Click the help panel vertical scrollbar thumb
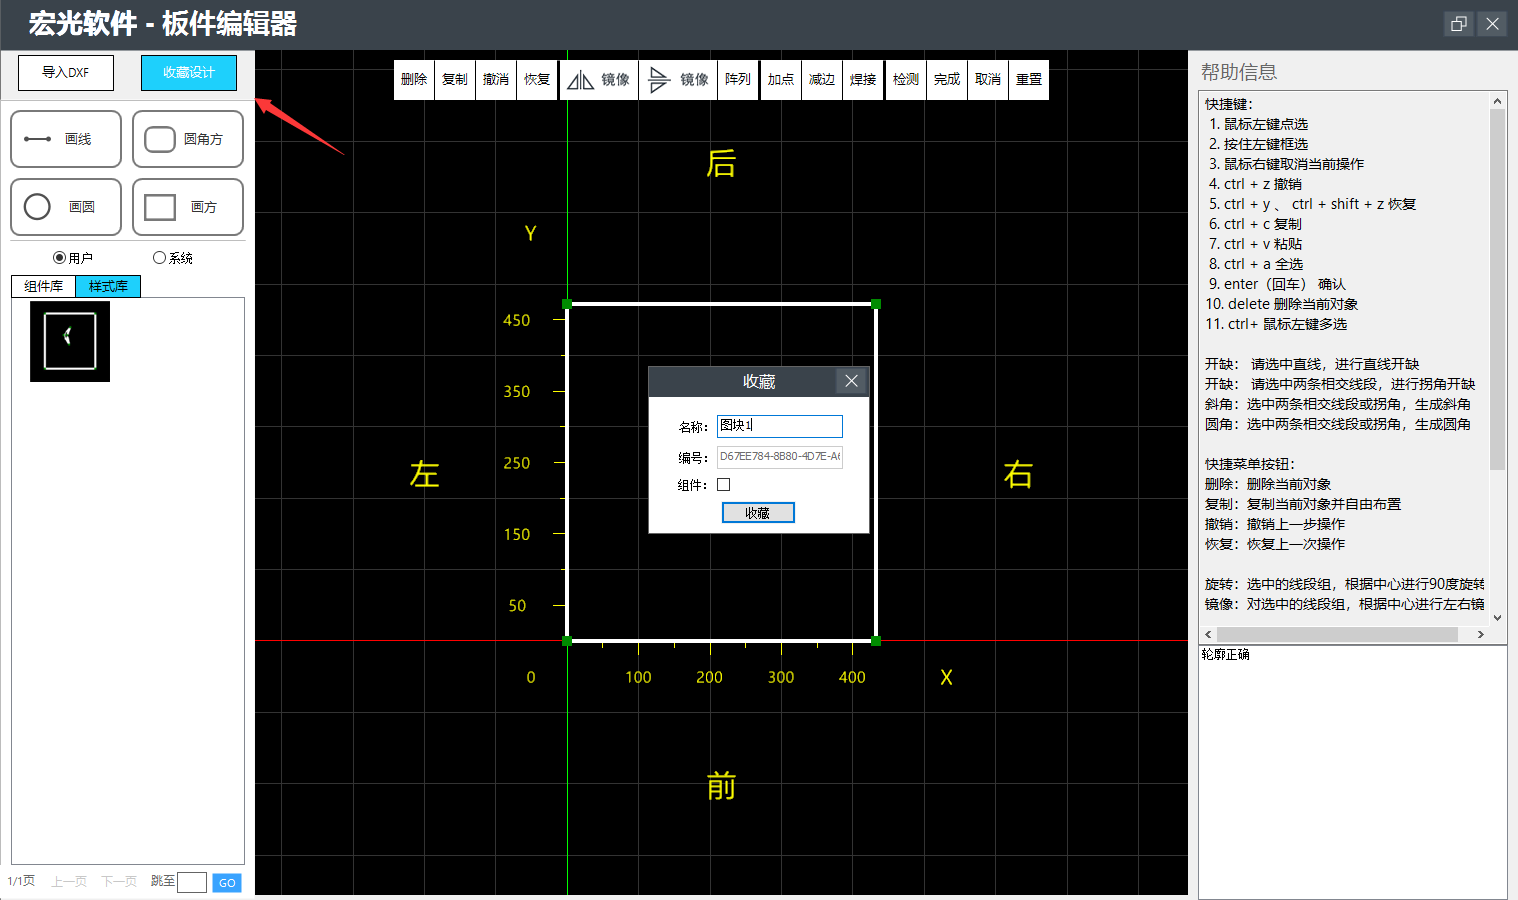This screenshot has width=1518, height=900. (x=1497, y=289)
